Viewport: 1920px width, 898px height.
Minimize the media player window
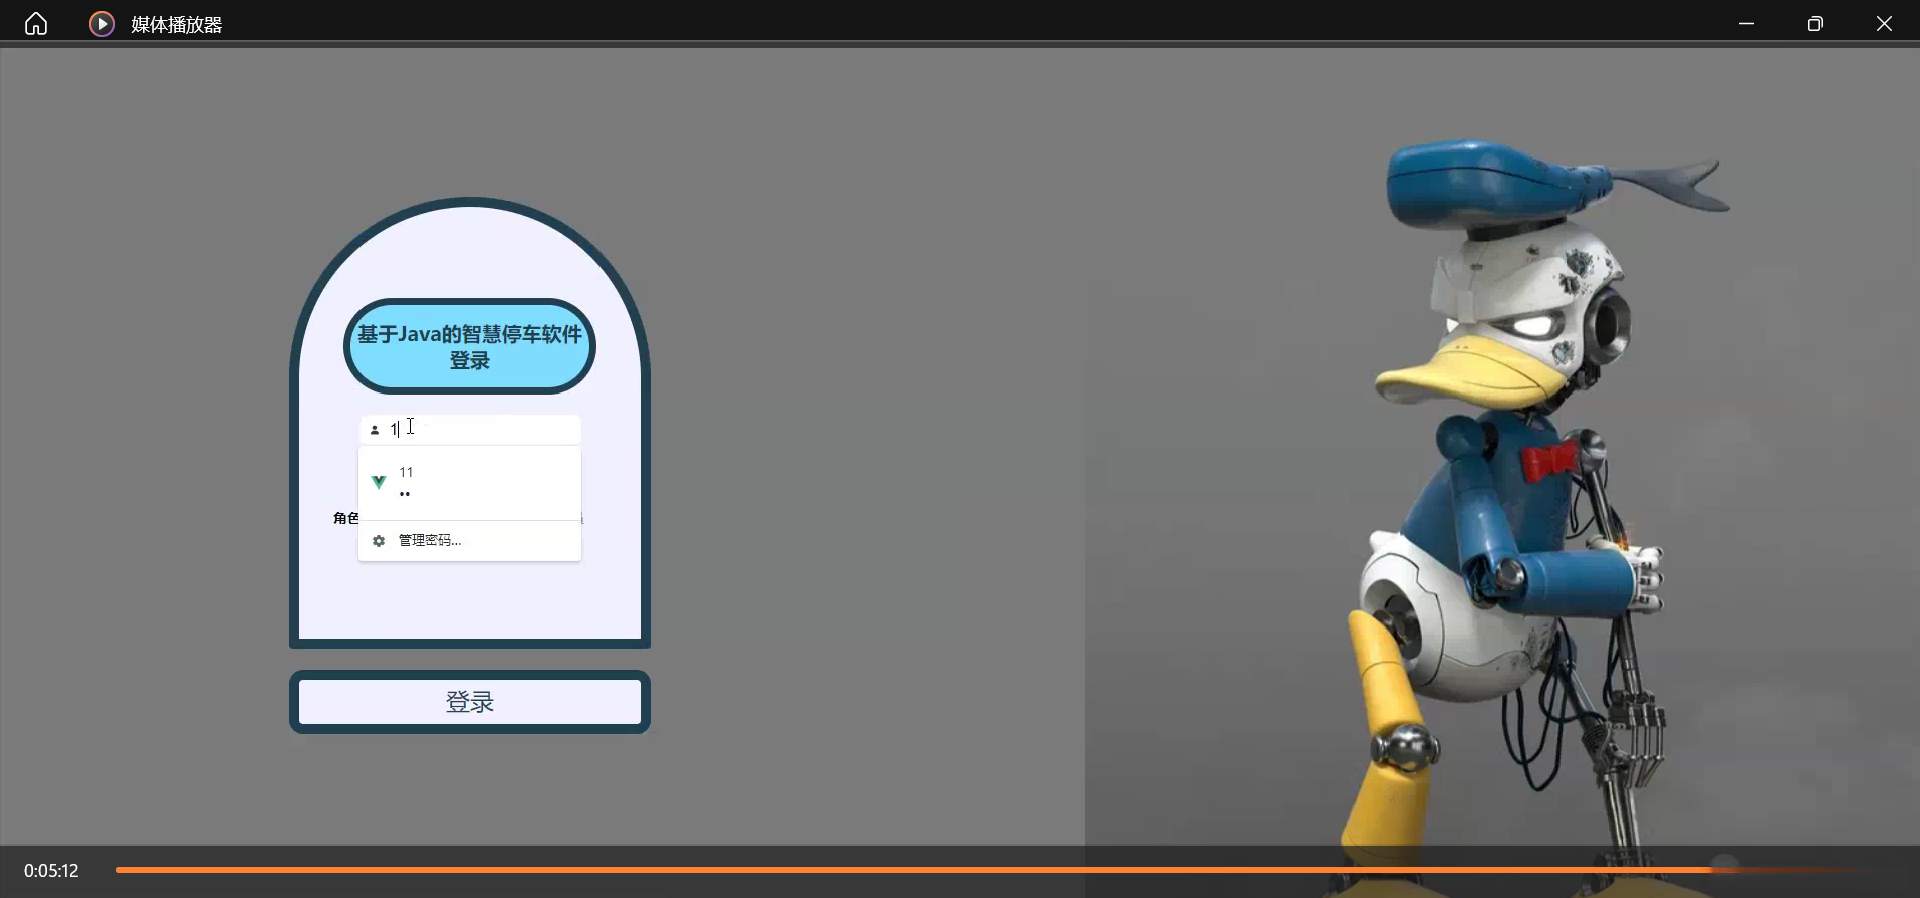[1746, 23]
